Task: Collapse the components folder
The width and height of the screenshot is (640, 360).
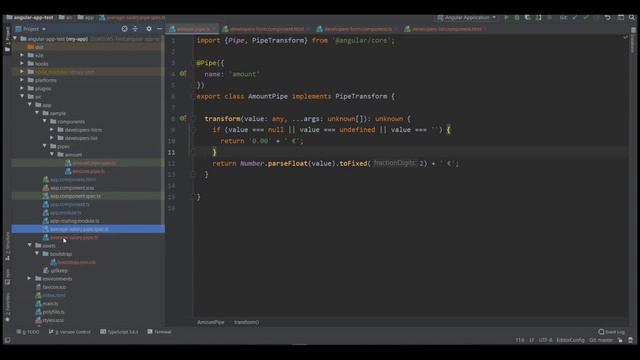Action: click(45, 121)
